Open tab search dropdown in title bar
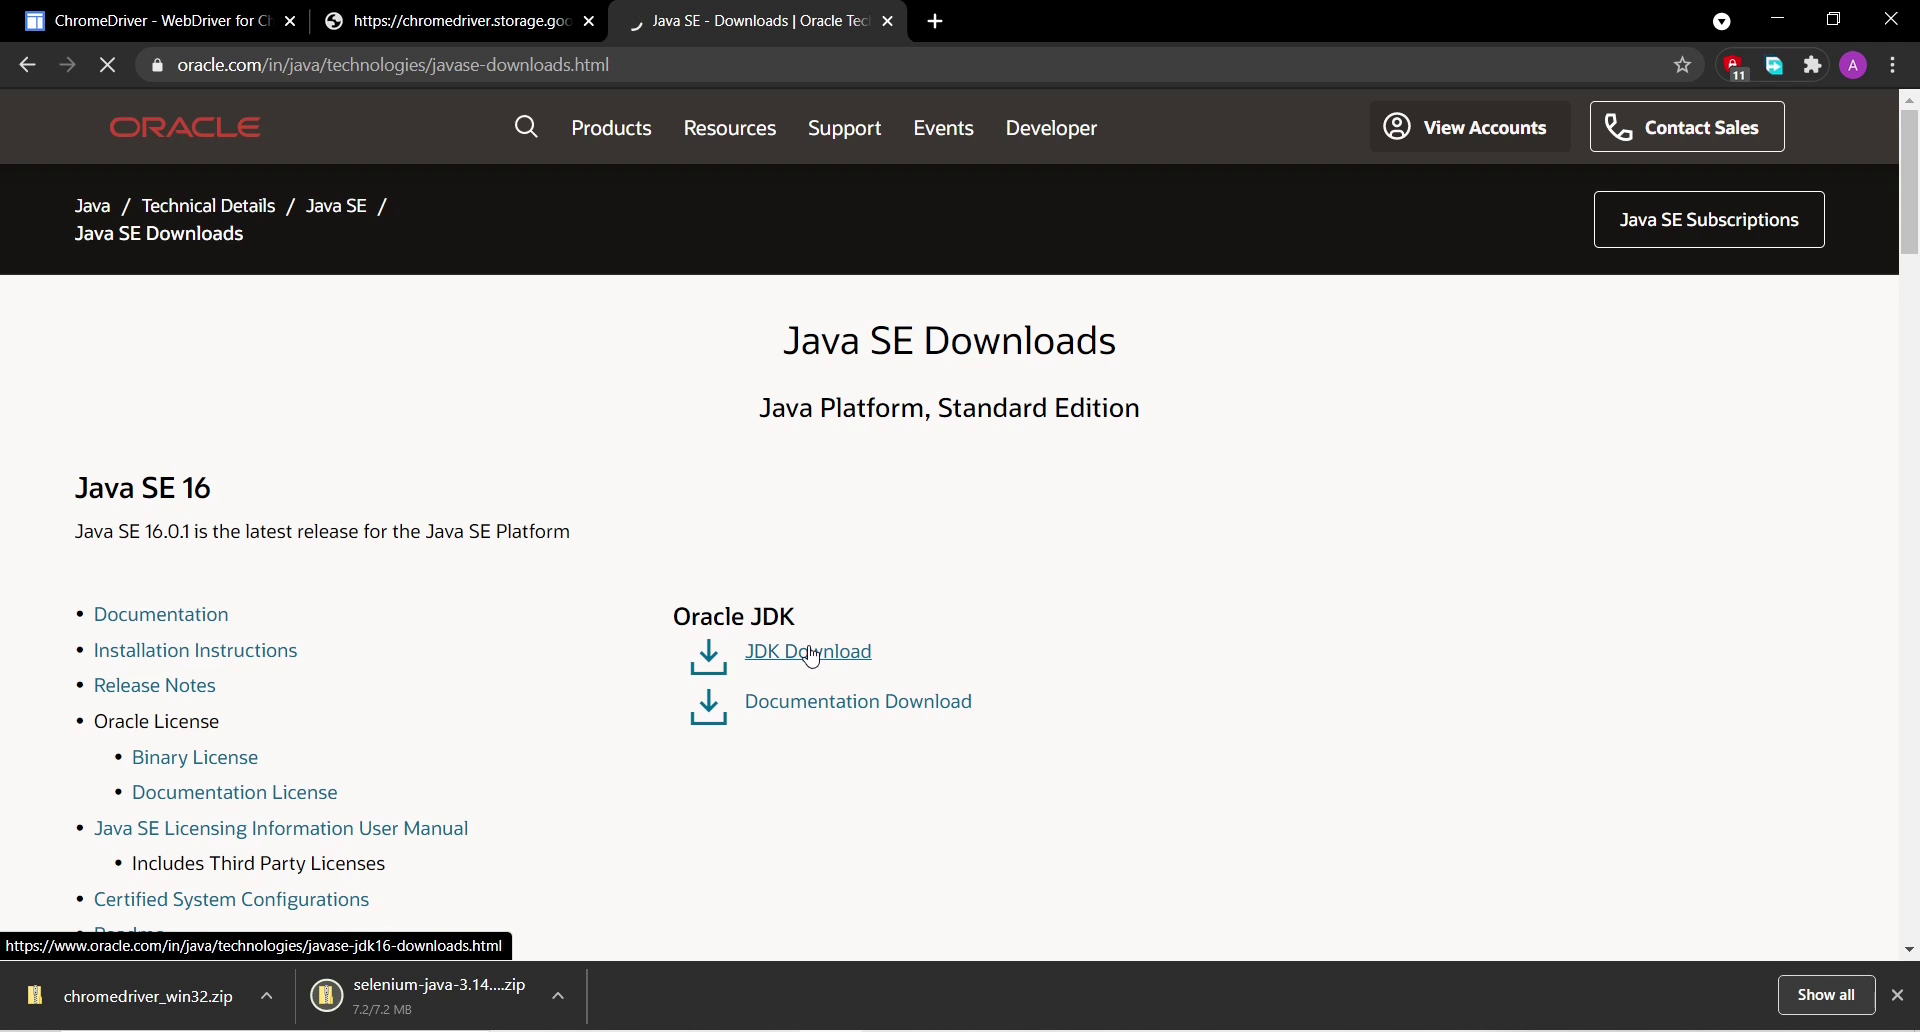Image resolution: width=1920 pixels, height=1032 pixels. (x=1722, y=21)
